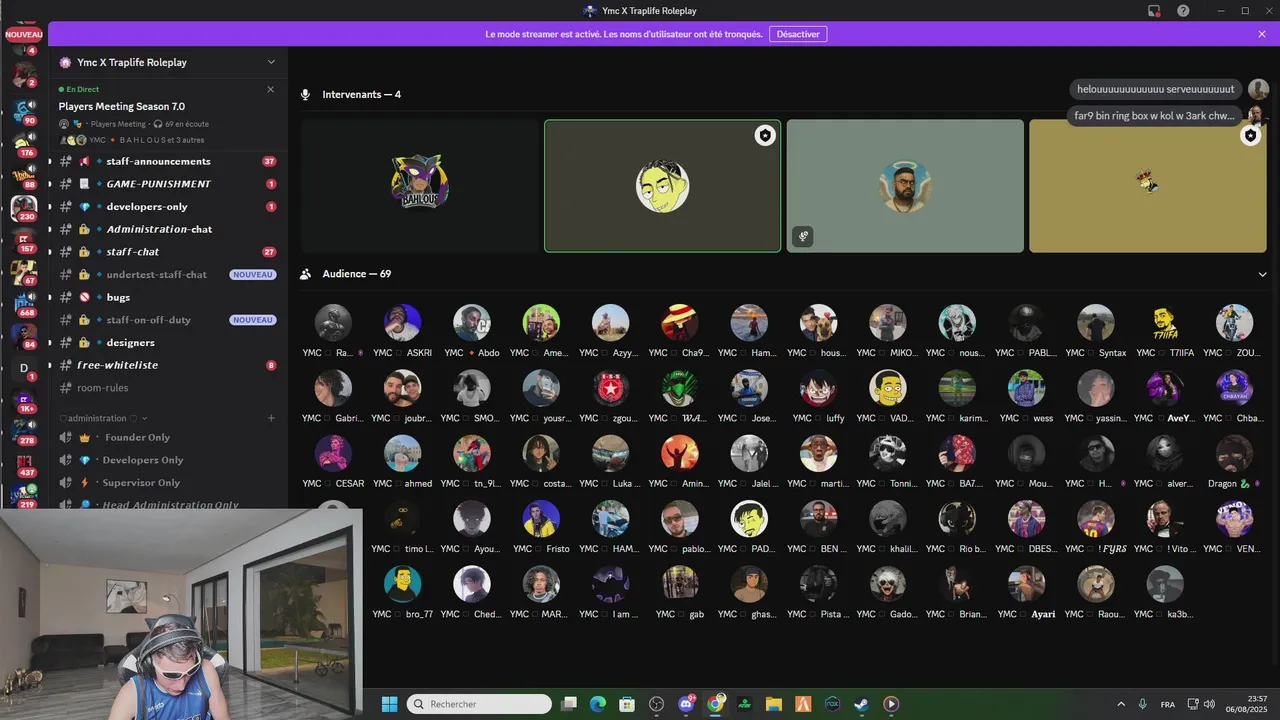Open staff-announcements channel
This screenshot has height=720, width=1280.
168,161
